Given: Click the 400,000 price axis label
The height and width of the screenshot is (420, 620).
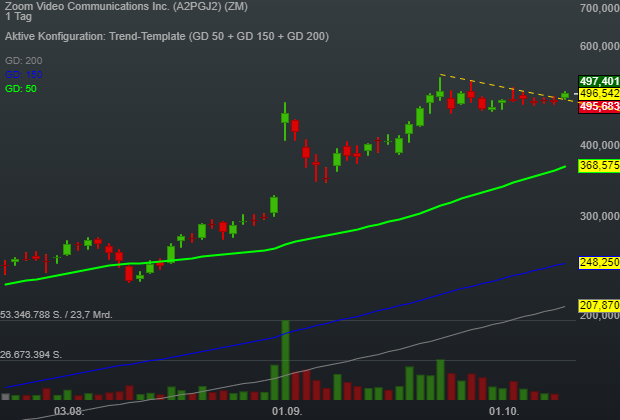Looking at the screenshot, I should [600, 145].
